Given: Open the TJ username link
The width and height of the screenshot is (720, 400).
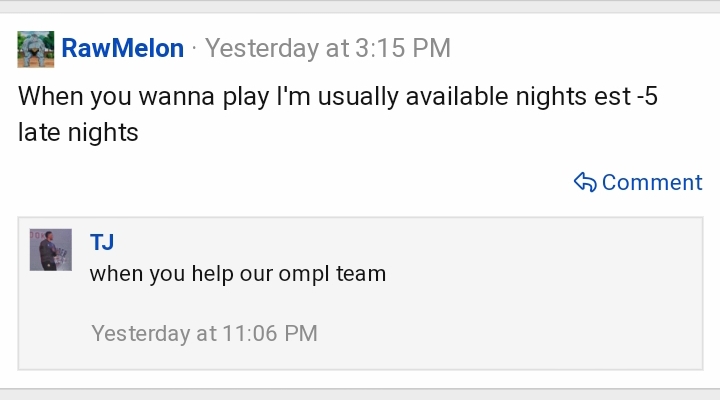Looking at the screenshot, I should 102,242.
